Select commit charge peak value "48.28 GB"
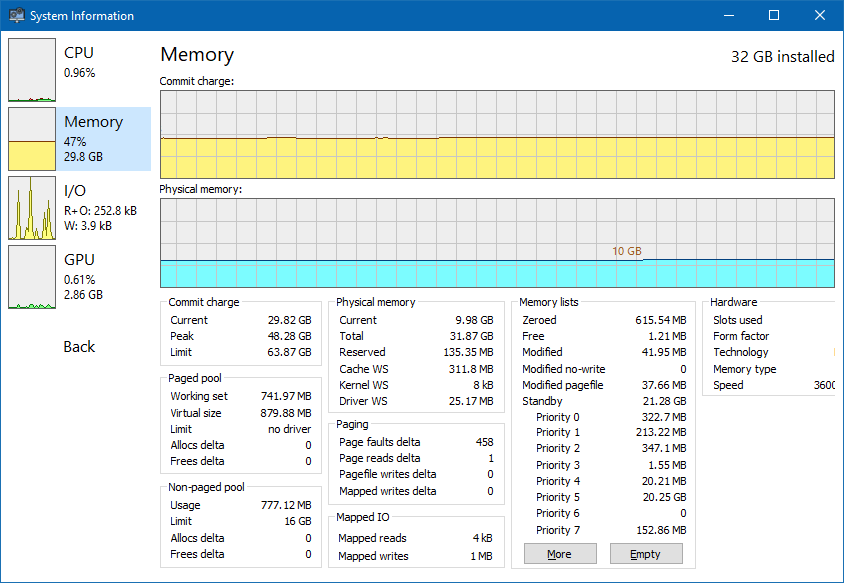The width and height of the screenshot is (844, 583). (290, 336)
